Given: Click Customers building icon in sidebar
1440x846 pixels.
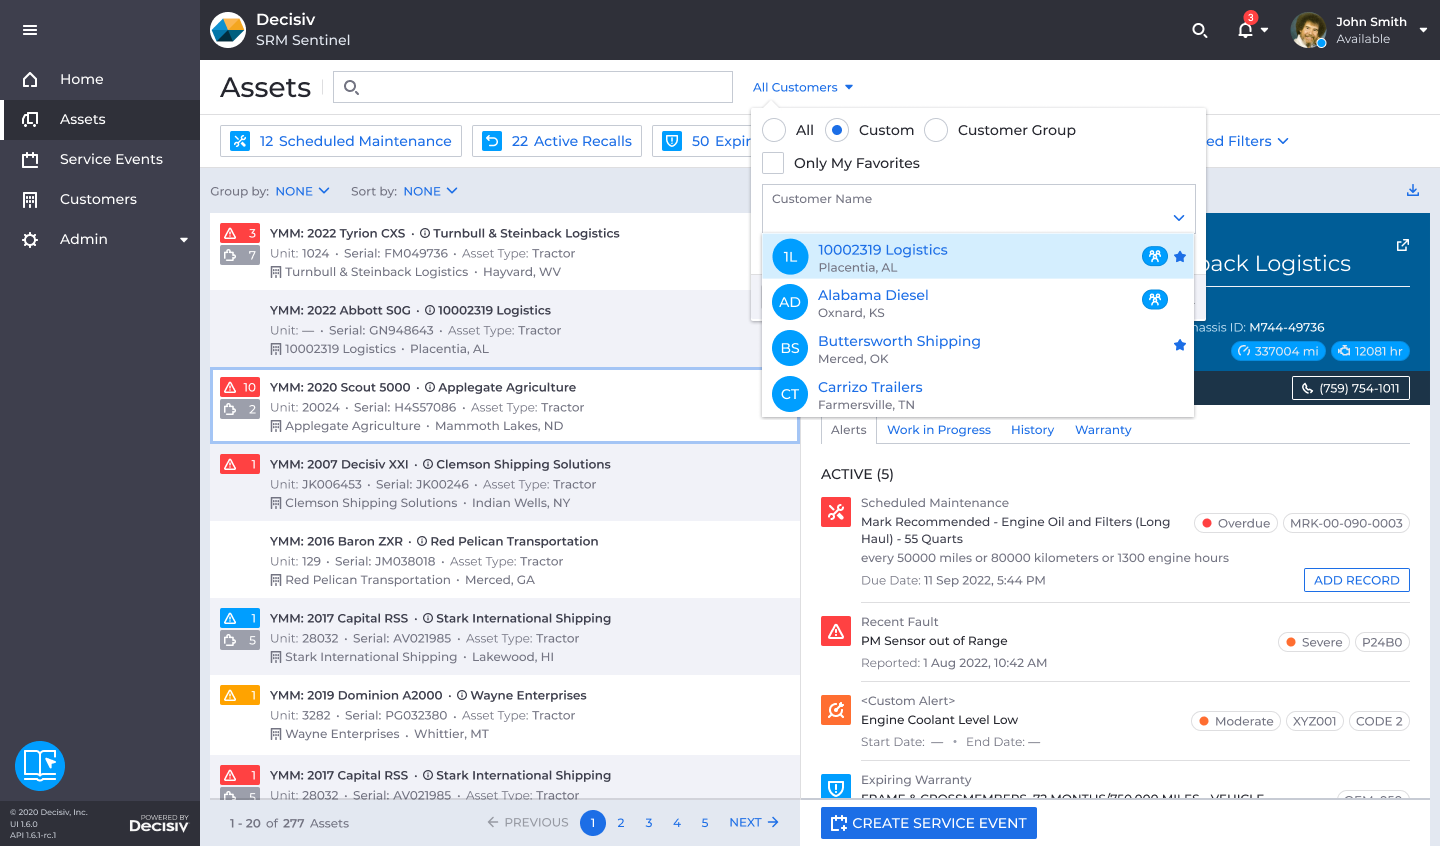Looking at the screenshot, I should (x=30, y=199).
